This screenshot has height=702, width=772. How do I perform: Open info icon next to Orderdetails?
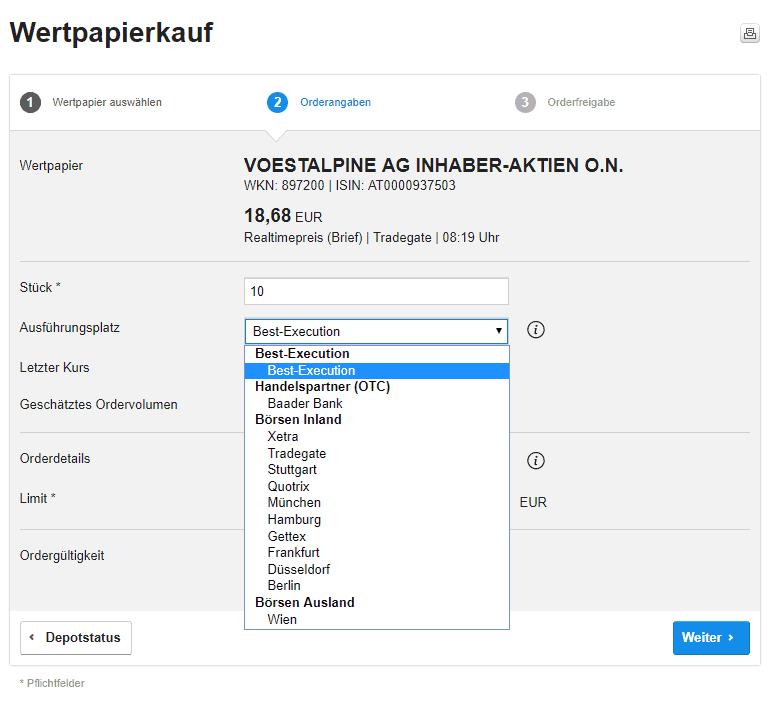click(x=536, y=461)
